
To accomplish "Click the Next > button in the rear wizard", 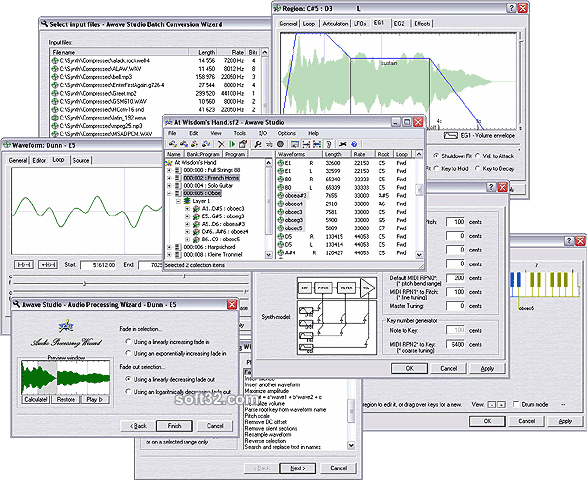I will 298,468.
